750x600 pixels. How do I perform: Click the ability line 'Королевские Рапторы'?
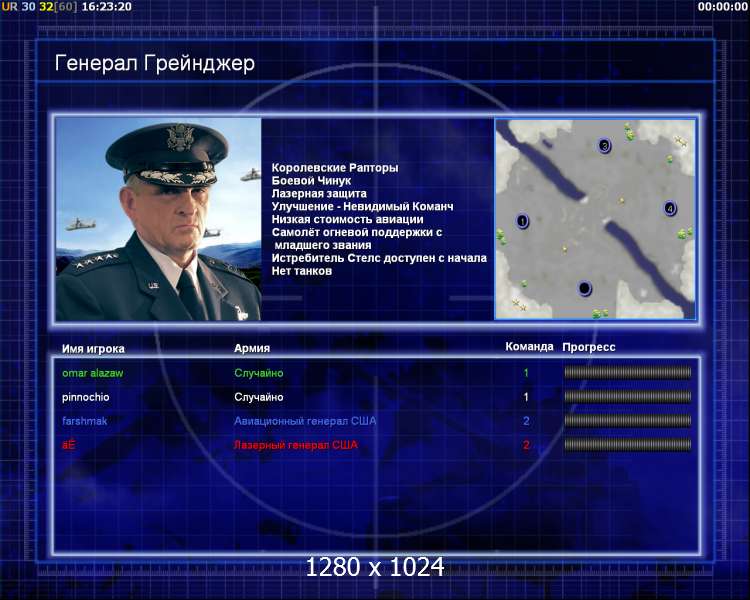pos(335,167)
